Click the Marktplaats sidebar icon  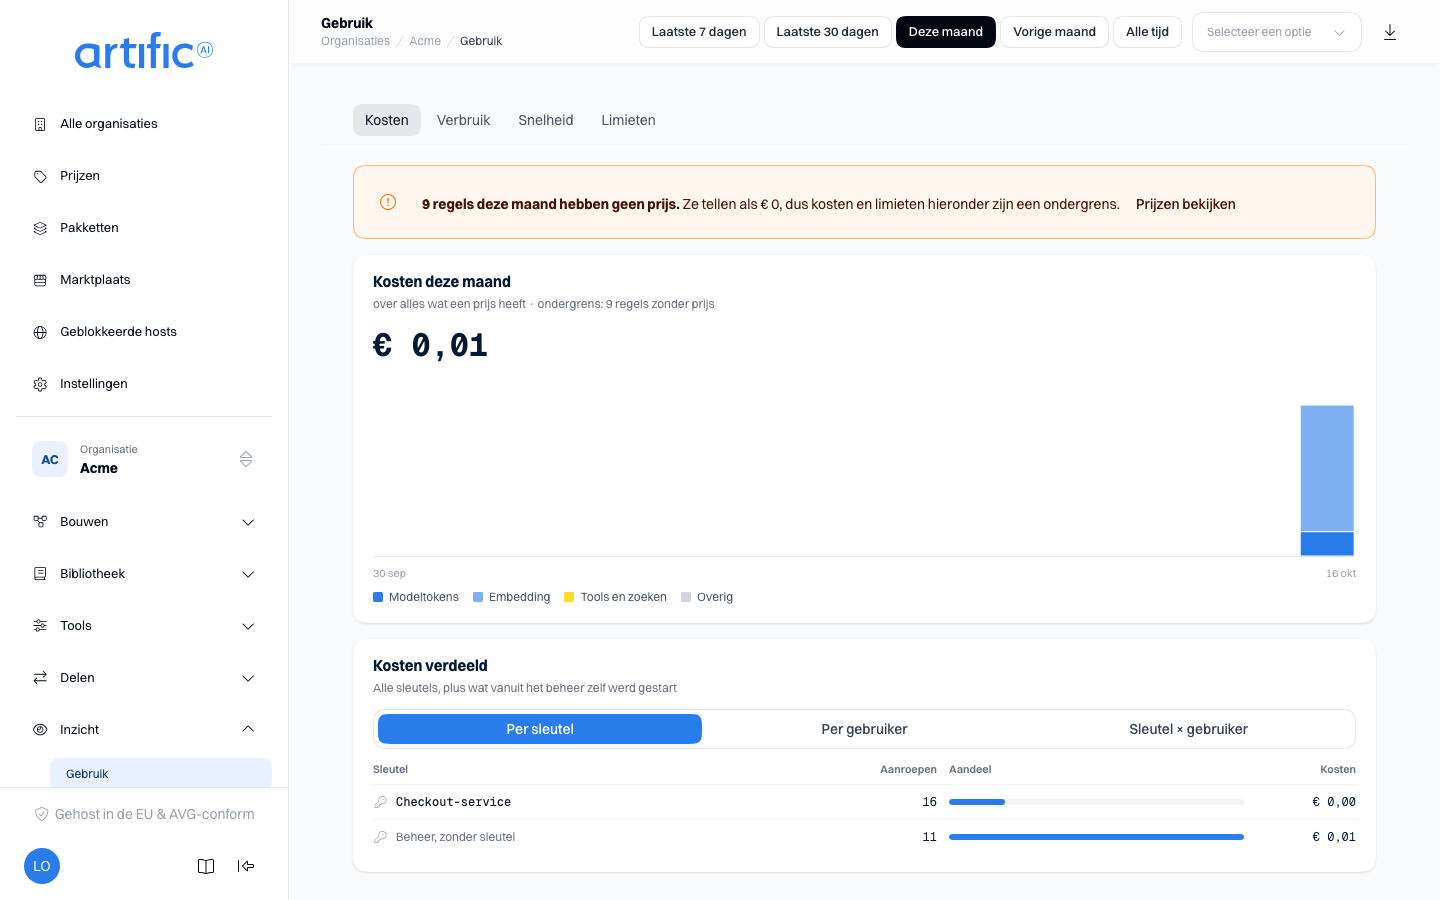[40, 280]
